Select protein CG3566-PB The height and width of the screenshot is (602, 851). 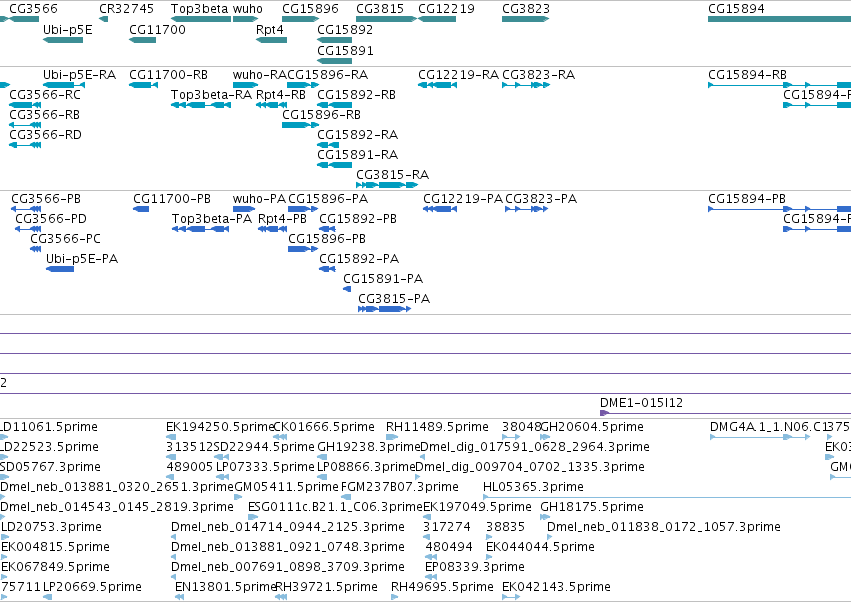46,199
